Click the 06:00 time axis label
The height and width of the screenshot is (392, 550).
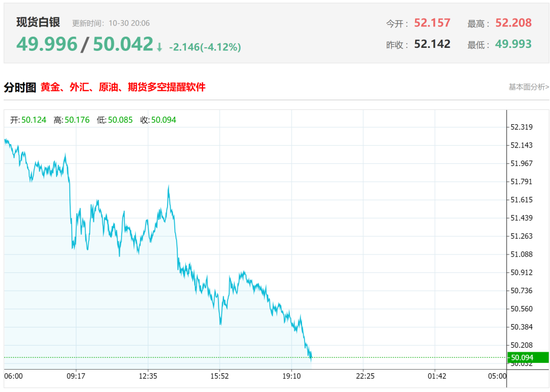(13, 376)
